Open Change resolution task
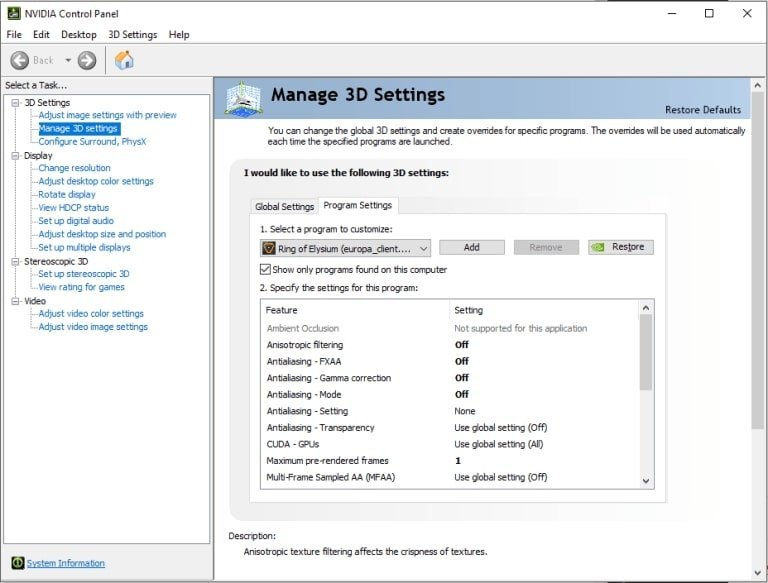This screenshot has height=583, width=768. point(74,168)
